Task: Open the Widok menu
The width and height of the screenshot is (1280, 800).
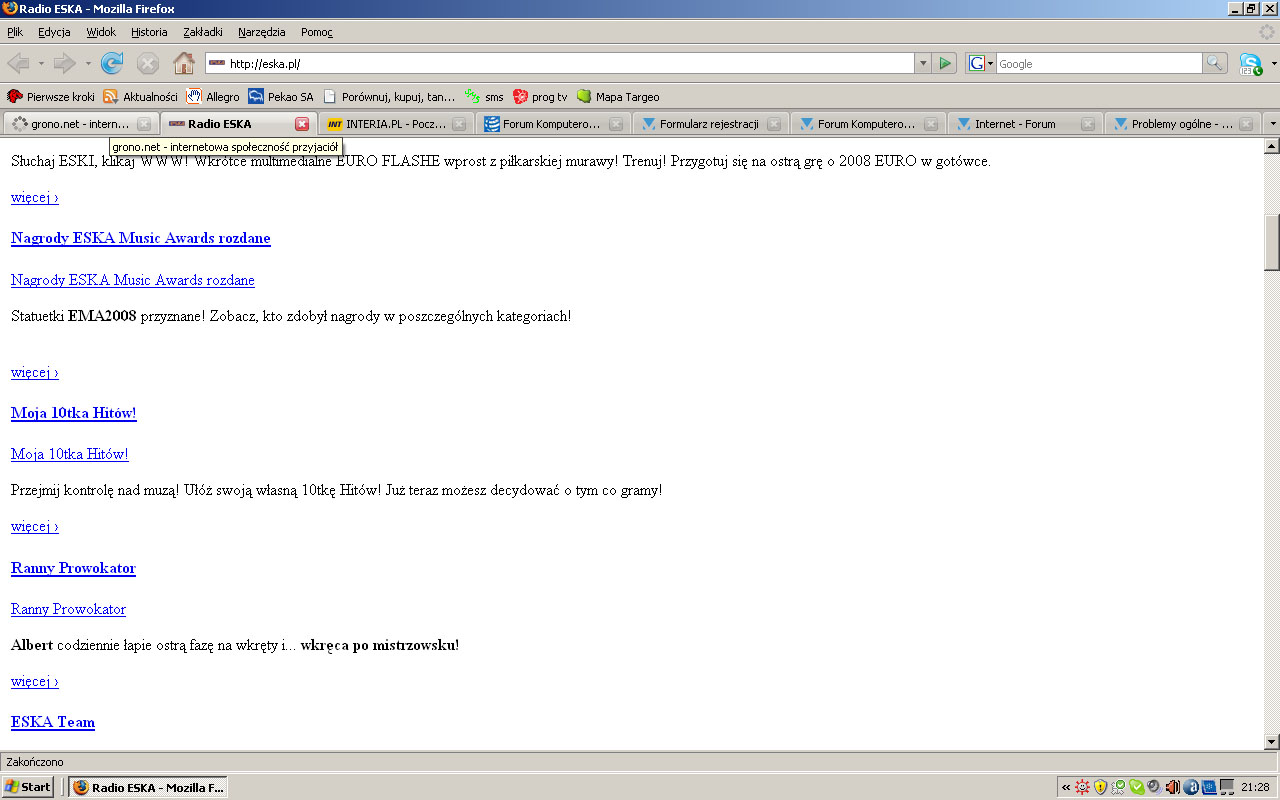Action: (101, 32)
